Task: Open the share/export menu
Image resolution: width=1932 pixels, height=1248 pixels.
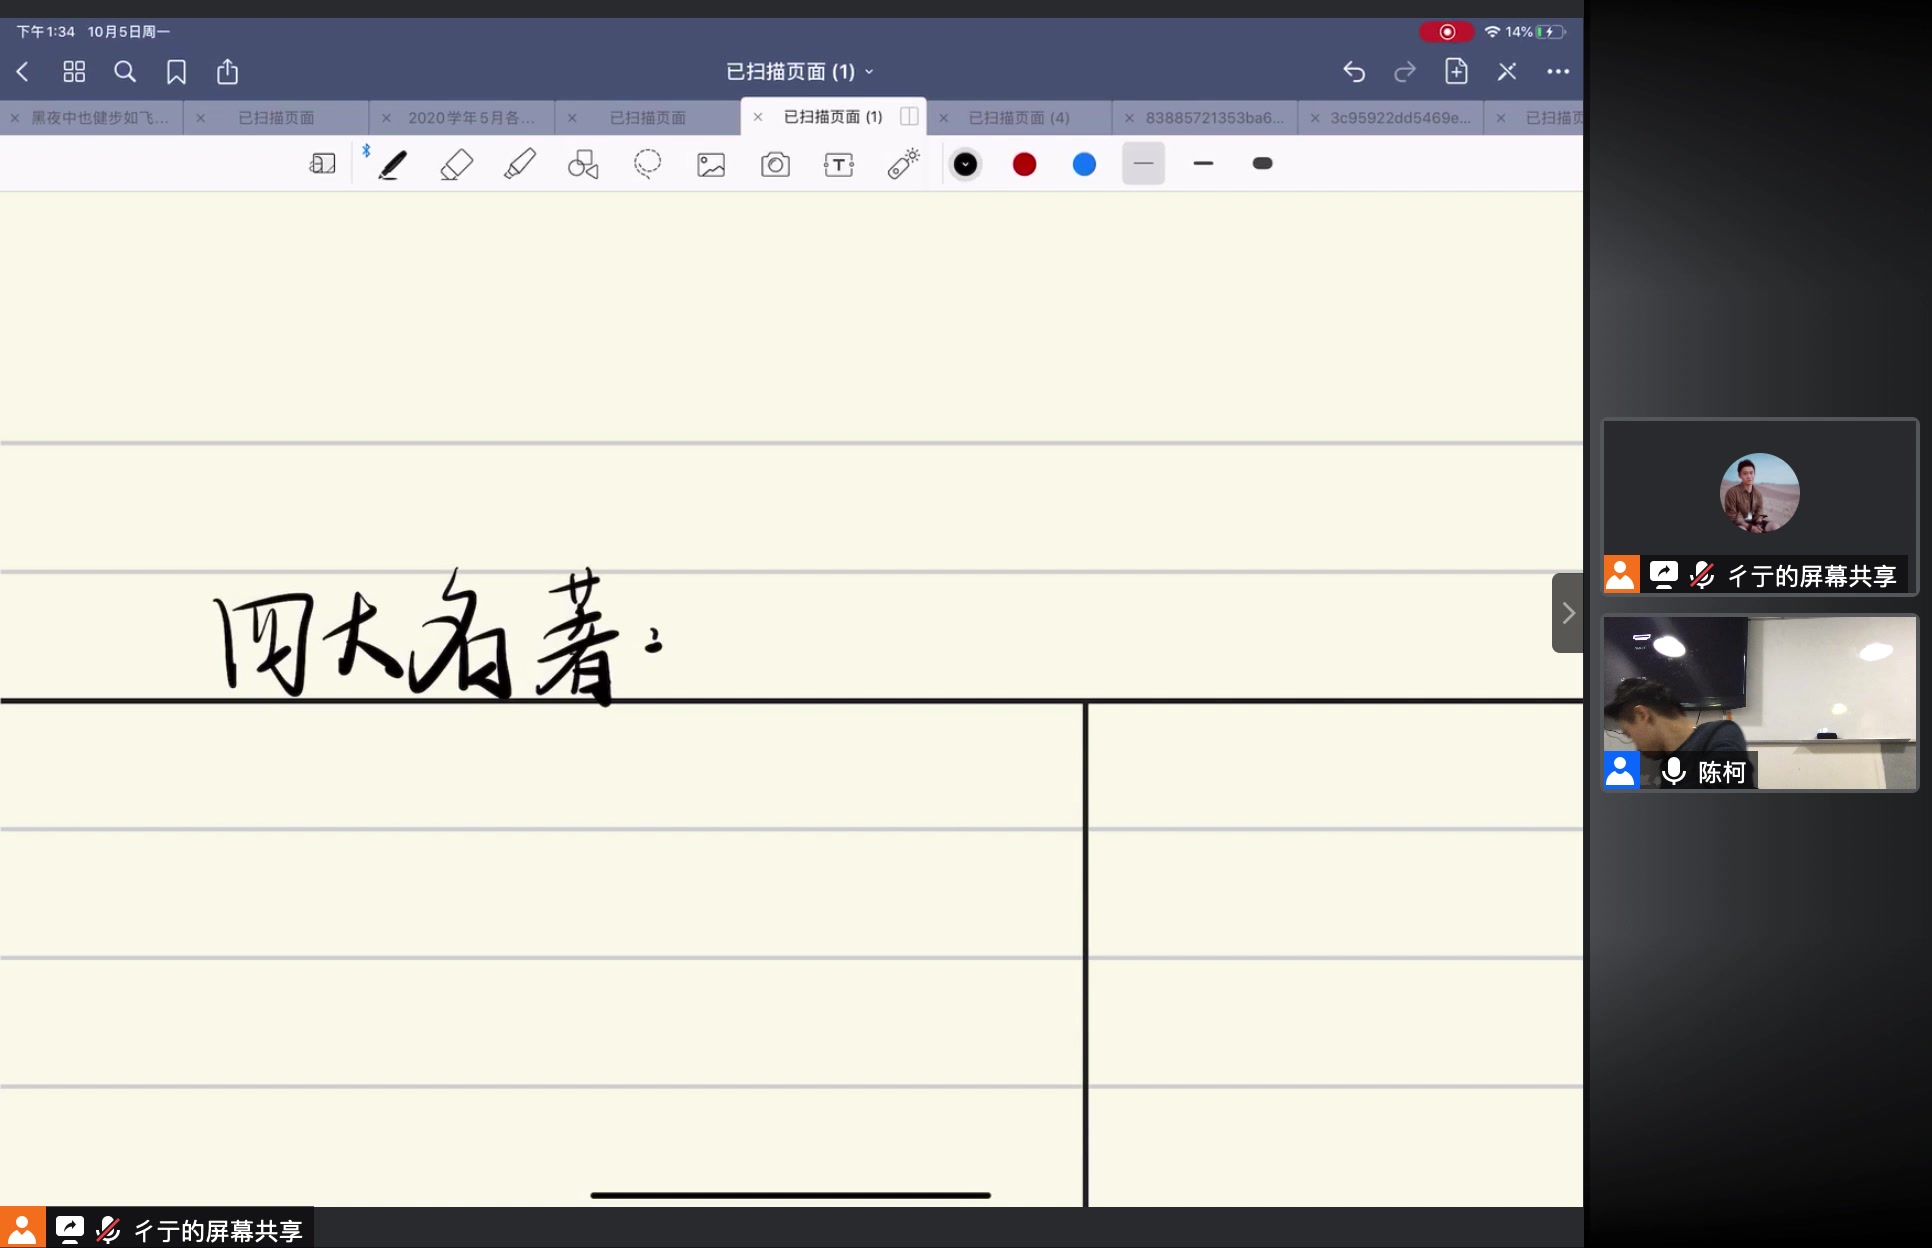Action: click(228, 71)
